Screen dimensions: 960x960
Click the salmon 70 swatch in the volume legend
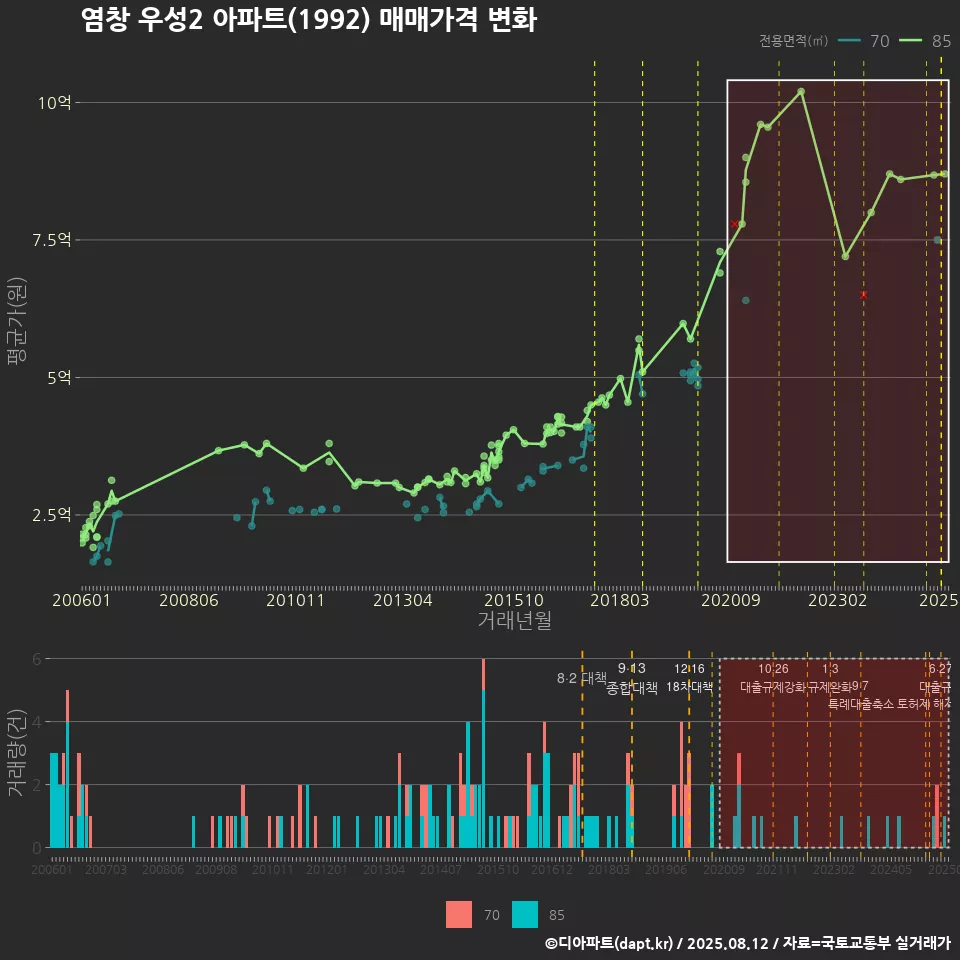coord(459,915)
